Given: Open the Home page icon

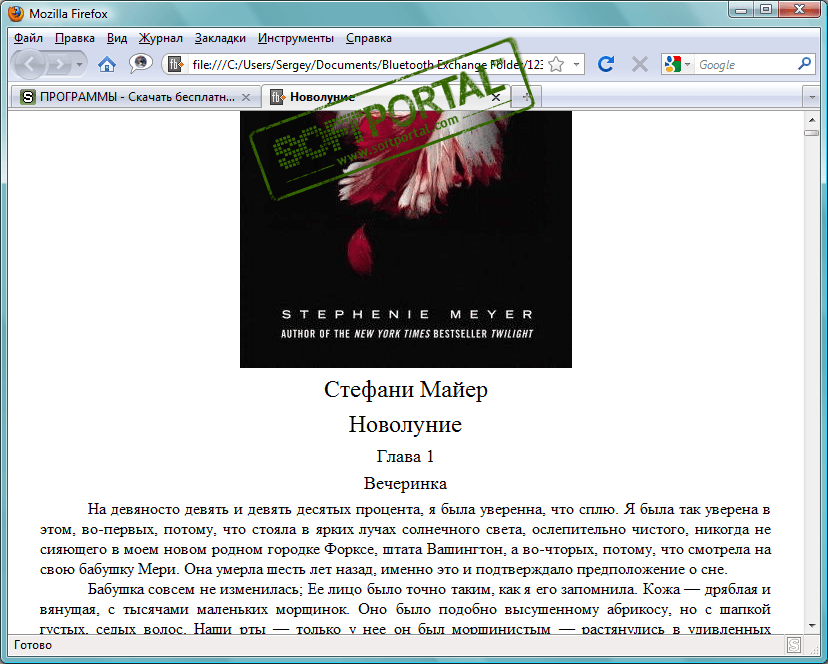Looking at the screenshot, I should pyautogui.click(x=107, y=64).
